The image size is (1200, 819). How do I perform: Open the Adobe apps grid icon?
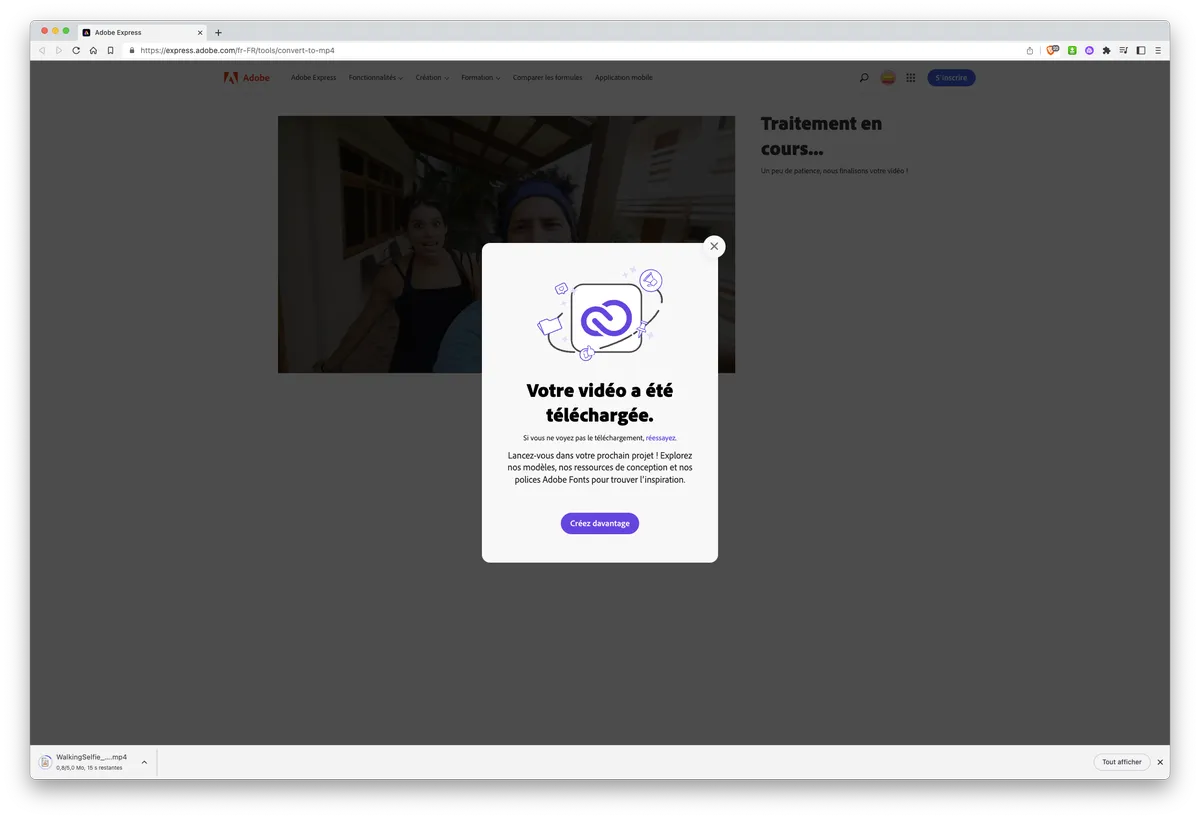[910, 78]
